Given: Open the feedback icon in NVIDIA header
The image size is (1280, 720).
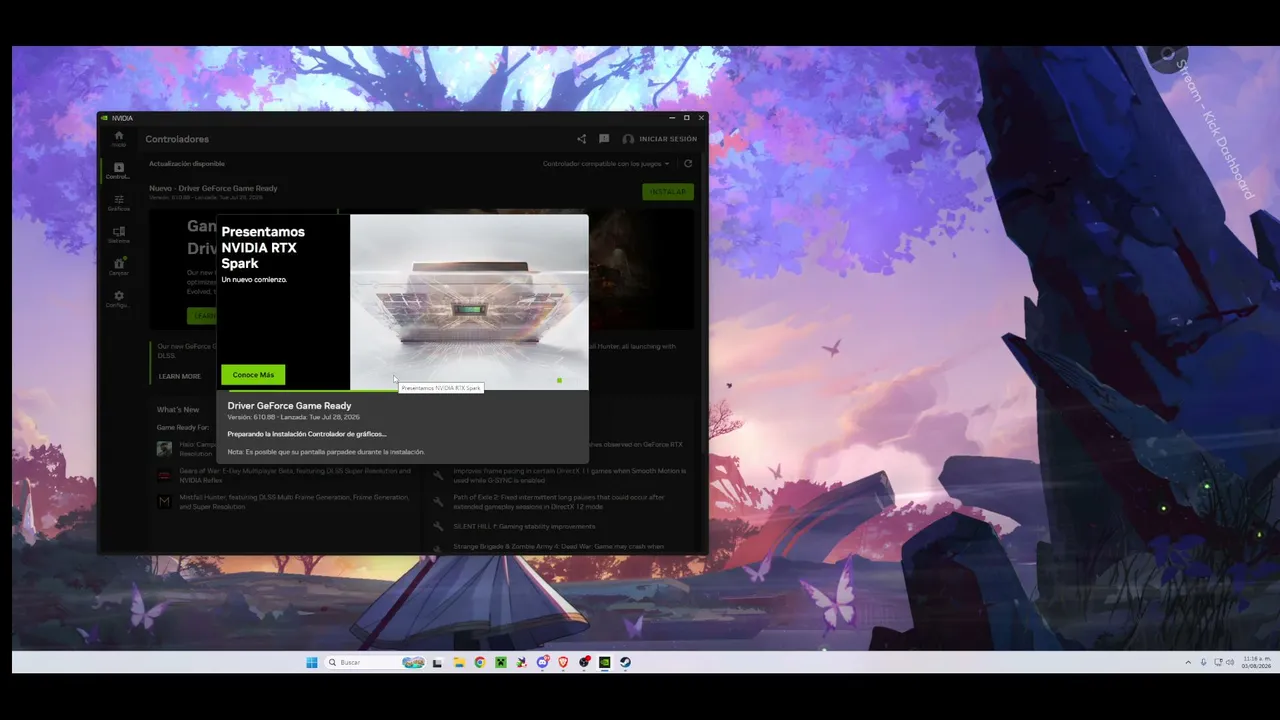Looking at the screenshot, I should pyautogui.click(x=604, y=139).
